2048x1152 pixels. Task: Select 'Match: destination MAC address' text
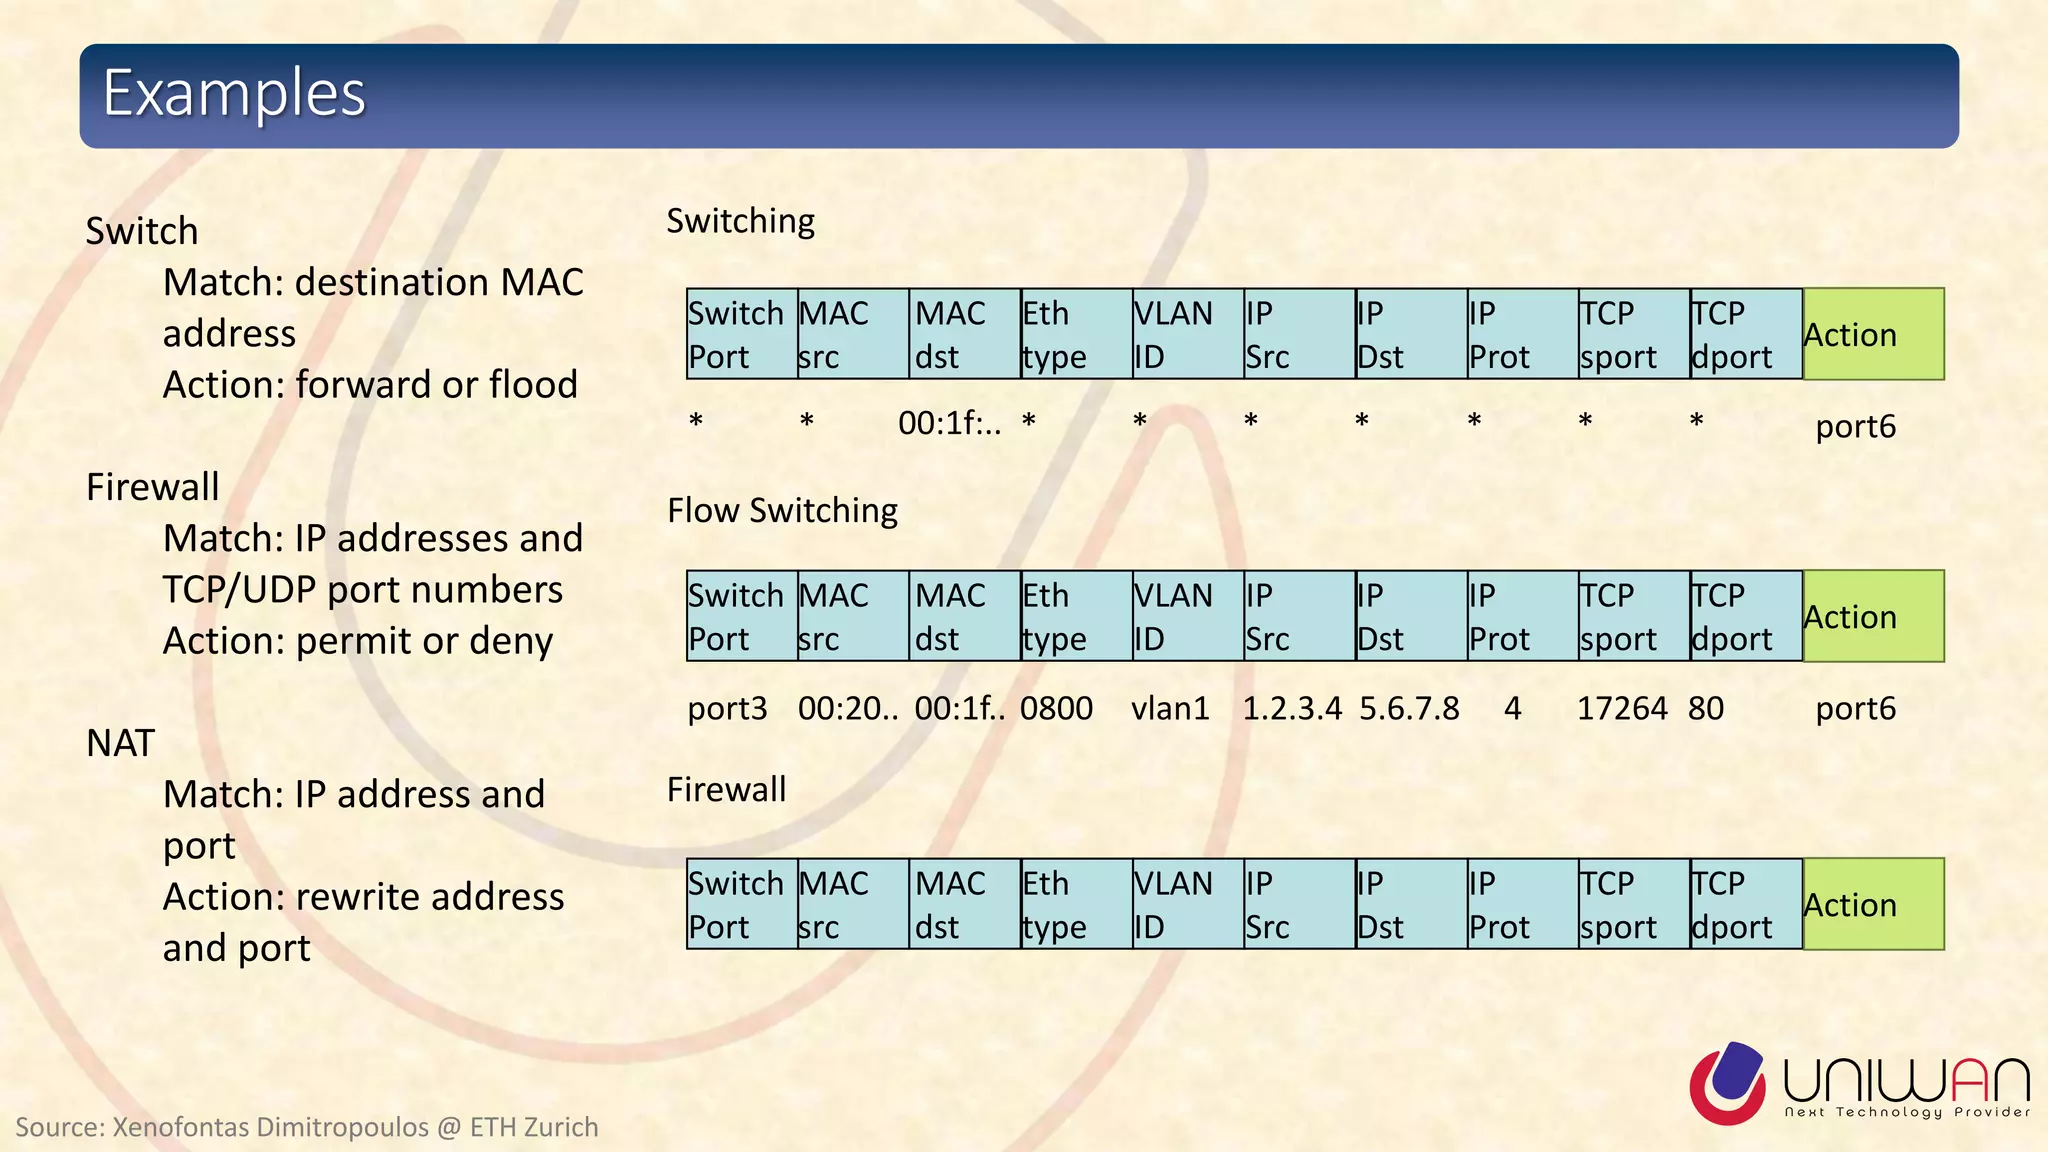click(x=373, y=307)
